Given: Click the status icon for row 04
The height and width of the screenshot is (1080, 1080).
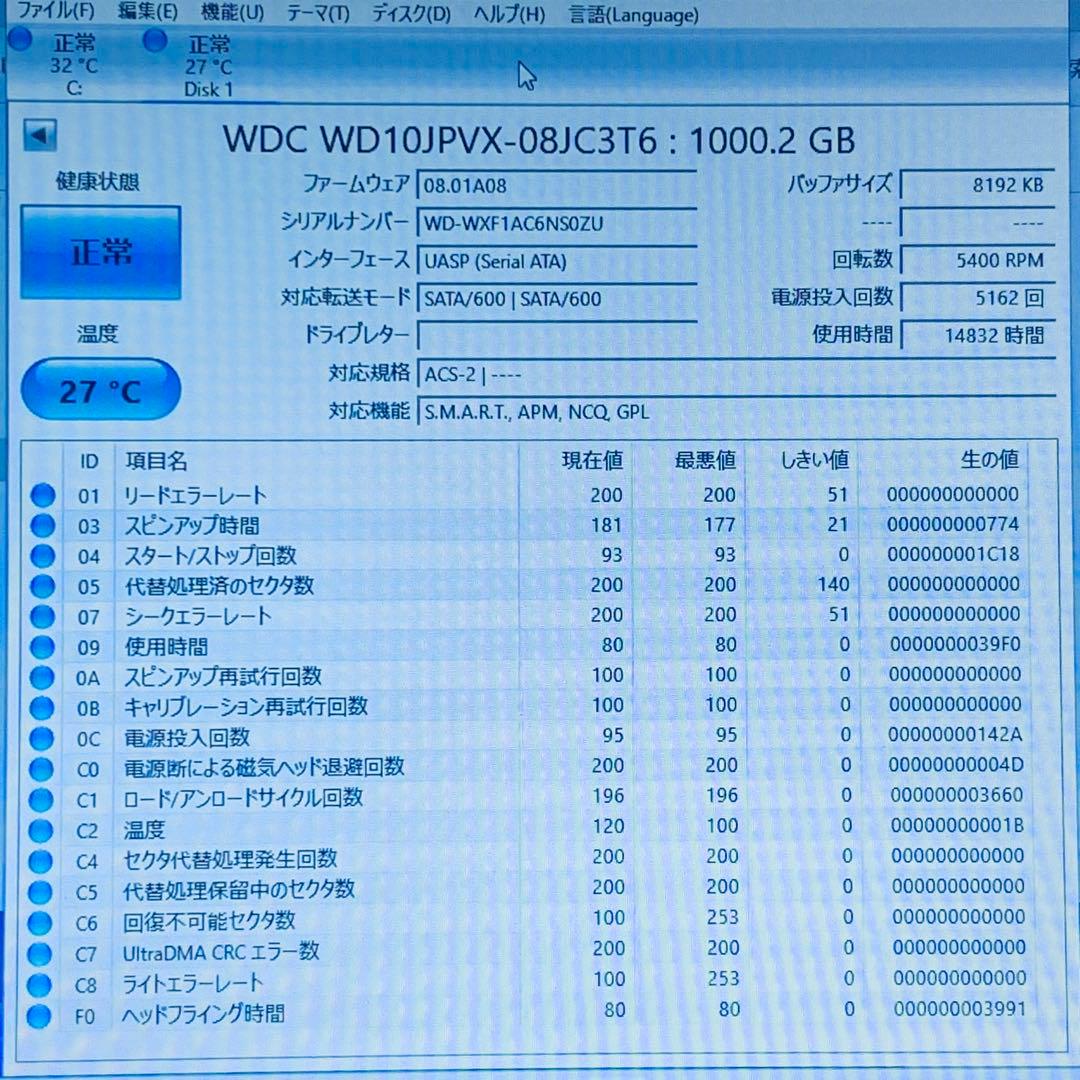Looking at the screenshot, I should click(43, 556).
